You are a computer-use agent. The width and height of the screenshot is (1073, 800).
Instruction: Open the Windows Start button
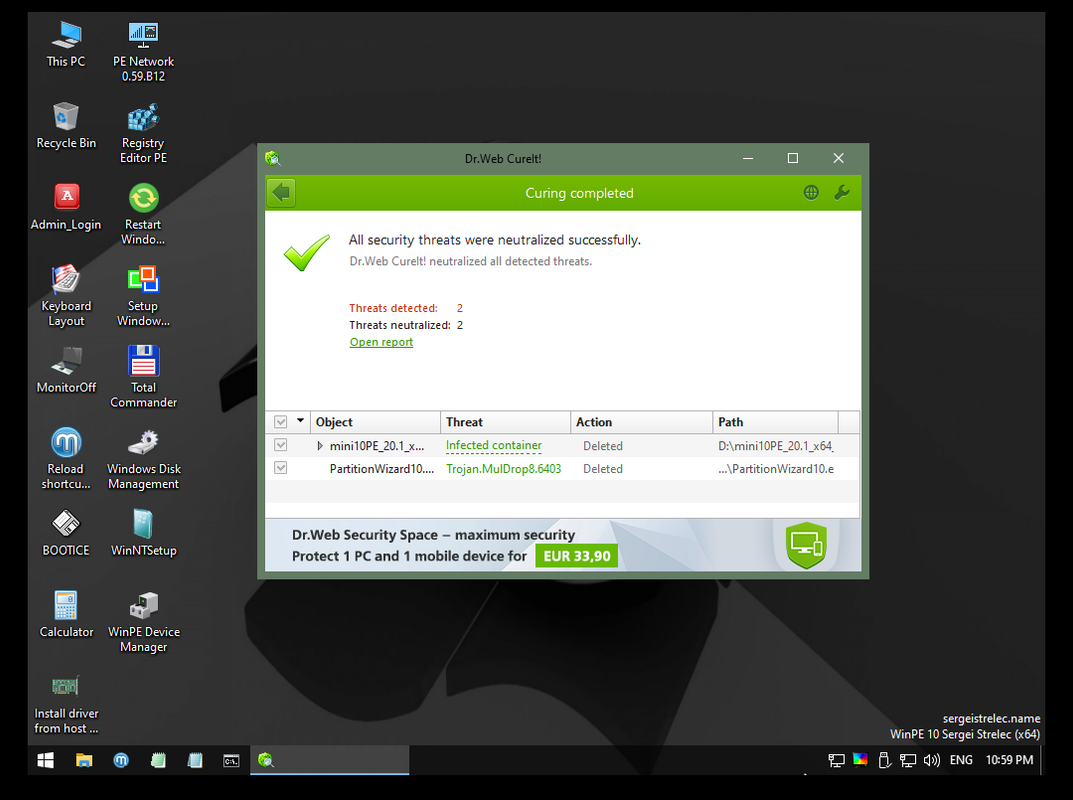45,760
